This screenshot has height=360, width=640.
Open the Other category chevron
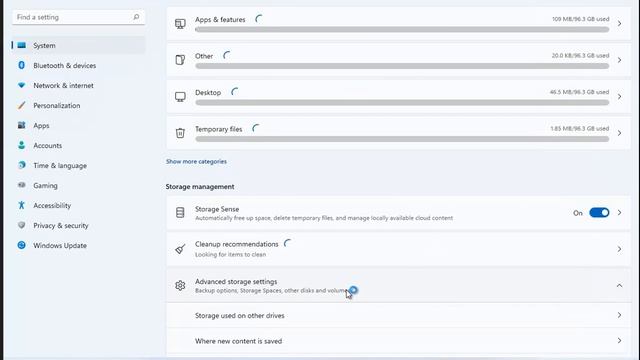[x=619, y=60]
